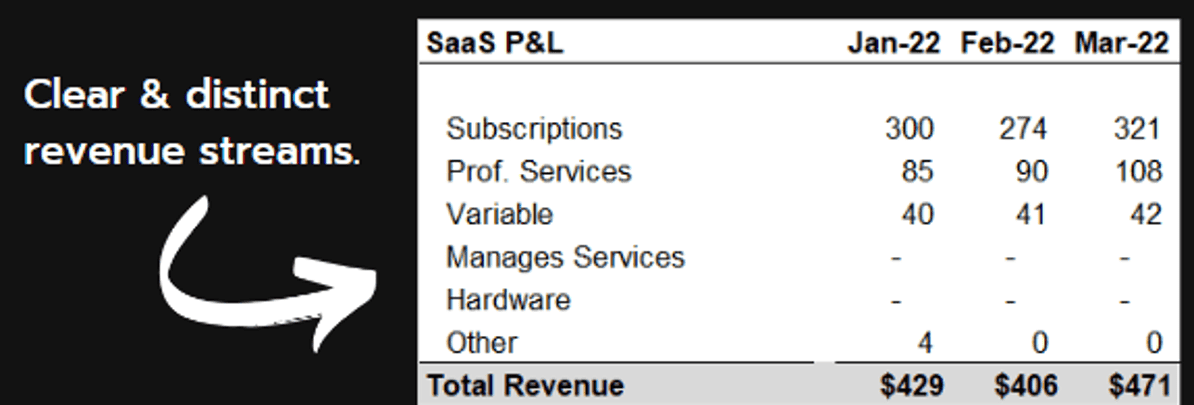Image resolution: width=1194 pixels, height=405 pixels.
Task: Click the Manages Services row label
Action: 565,257
